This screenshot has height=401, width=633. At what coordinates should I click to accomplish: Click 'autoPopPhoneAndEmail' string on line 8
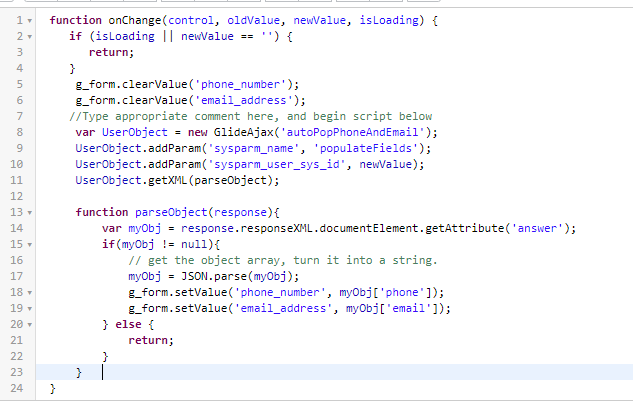click(352, 132)
